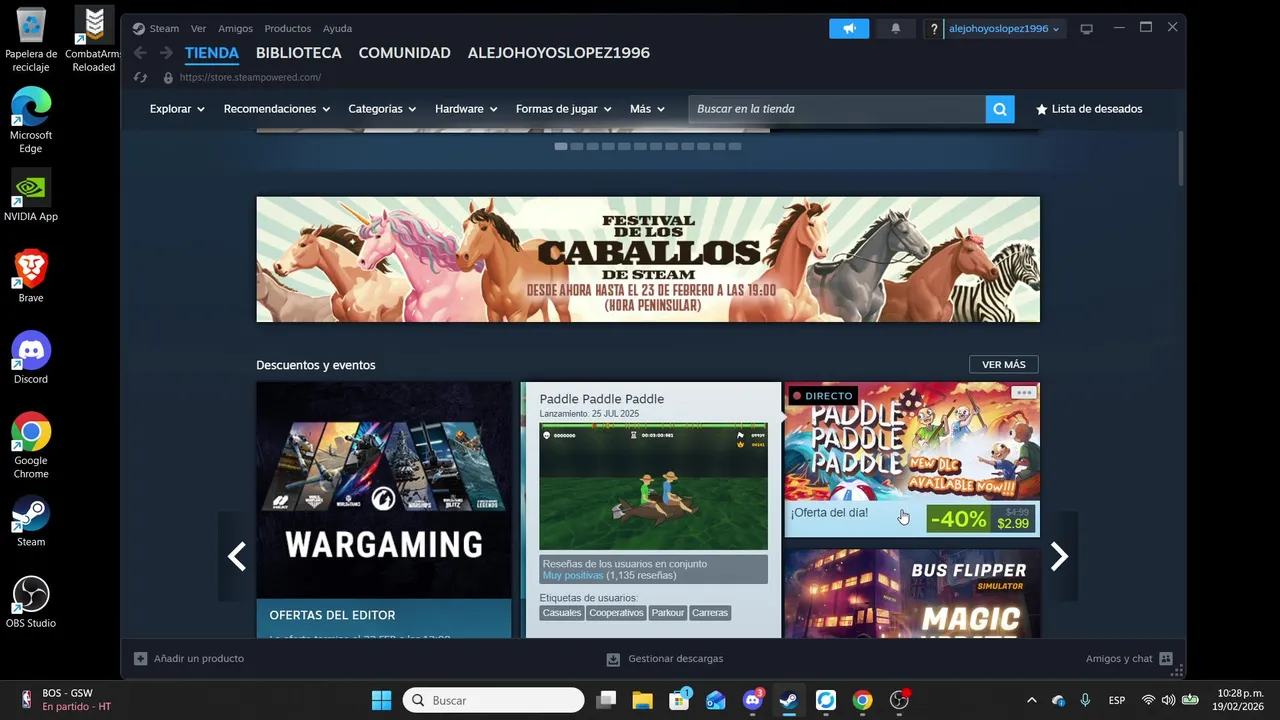Viewport: 1280px width, 720px height.
Task: Click the -40% $2.99 price badge
Action: coord(980,519)
